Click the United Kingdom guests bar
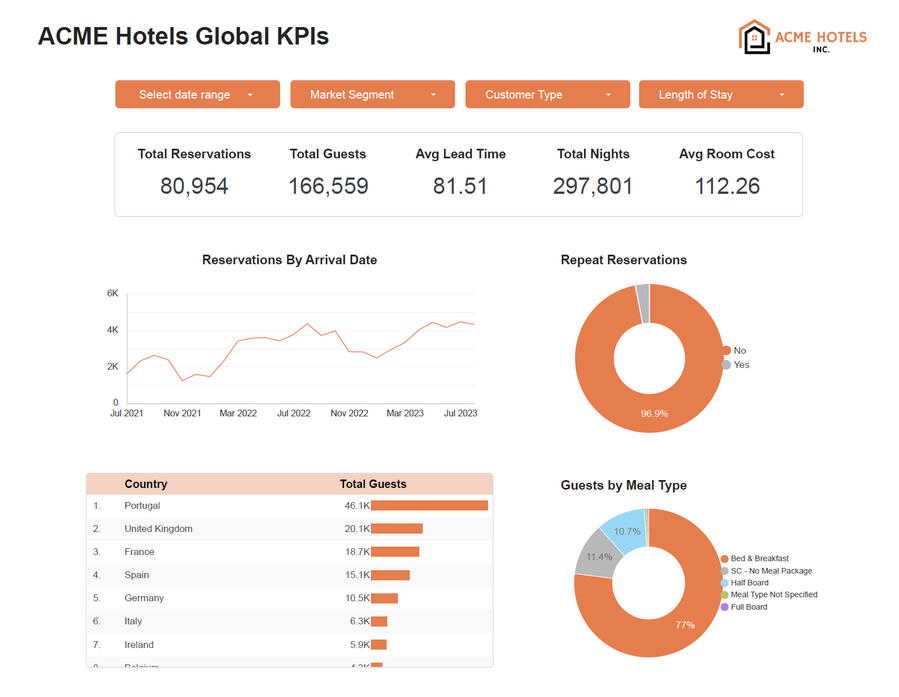Screen dimensions: 899x697 (397, 529)
